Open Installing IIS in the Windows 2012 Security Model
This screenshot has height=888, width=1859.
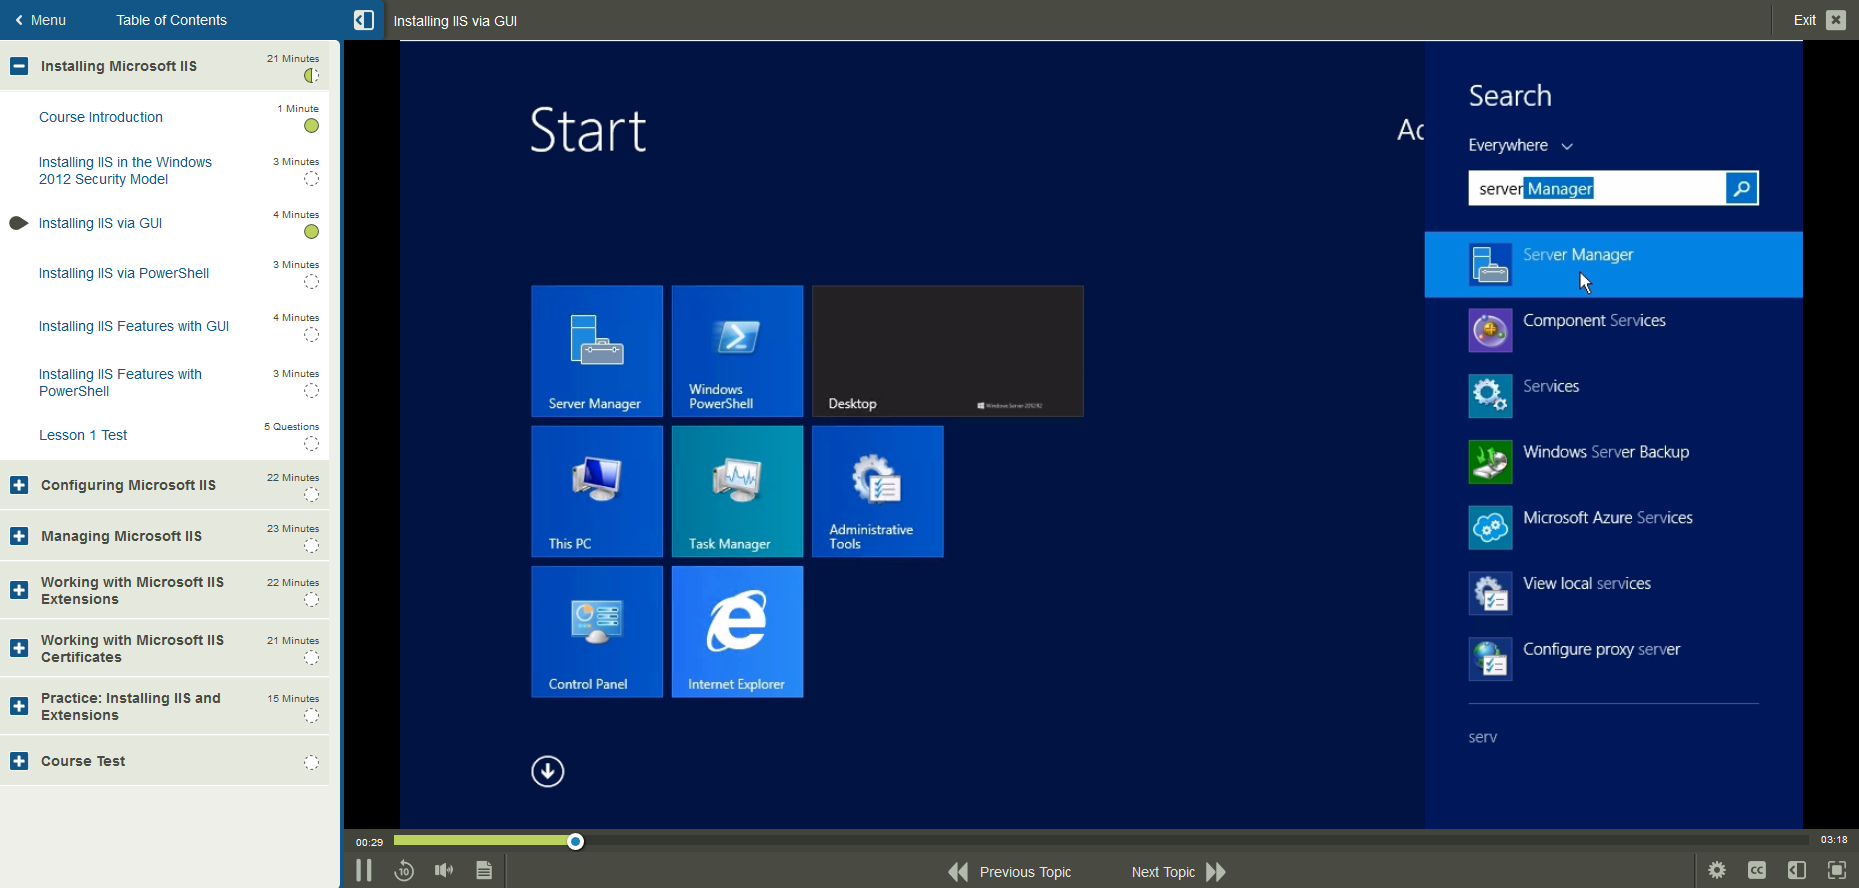click(125, 171)
